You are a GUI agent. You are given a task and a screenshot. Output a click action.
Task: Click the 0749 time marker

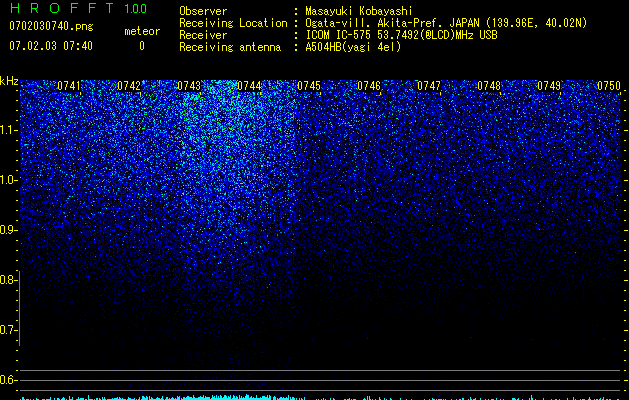[x=549, y=86]
